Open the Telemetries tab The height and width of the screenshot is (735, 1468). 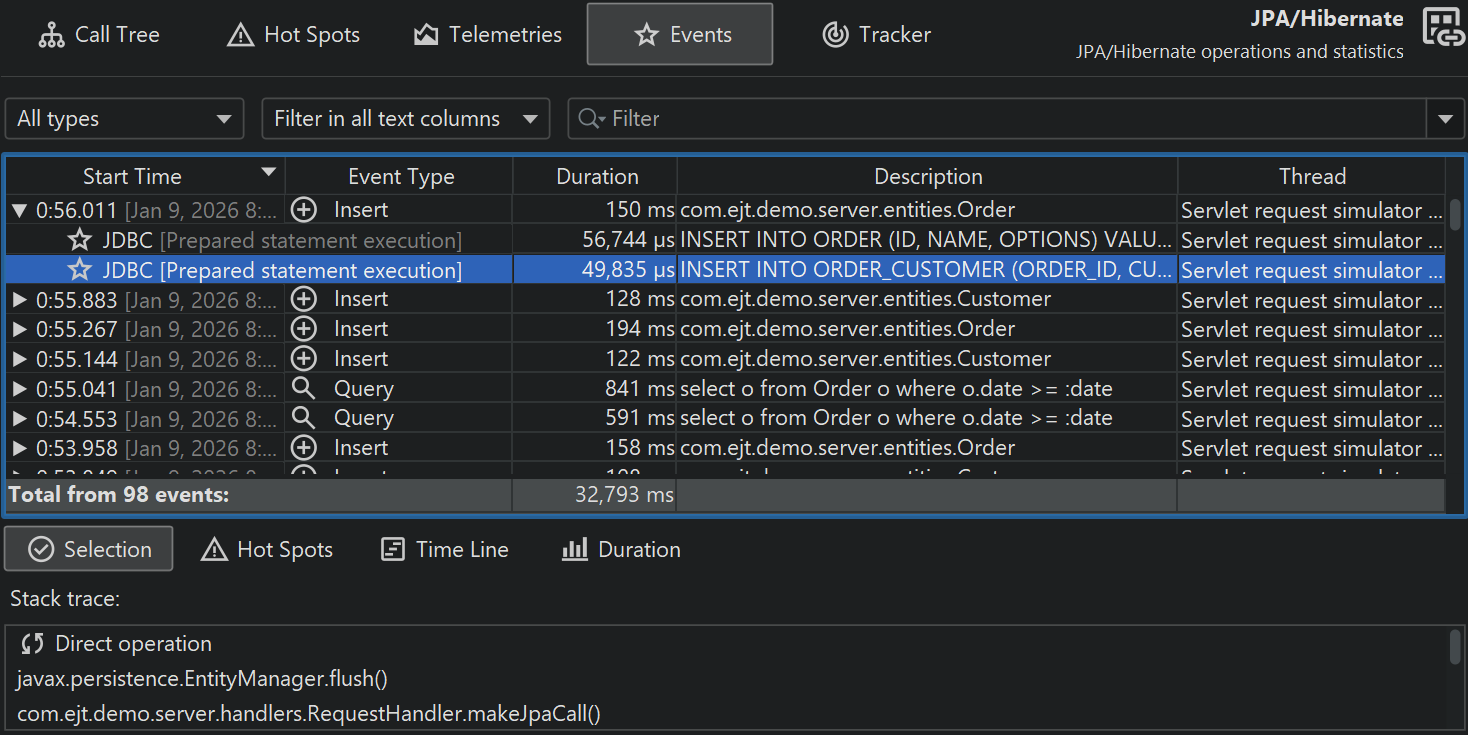coord(488,35)
